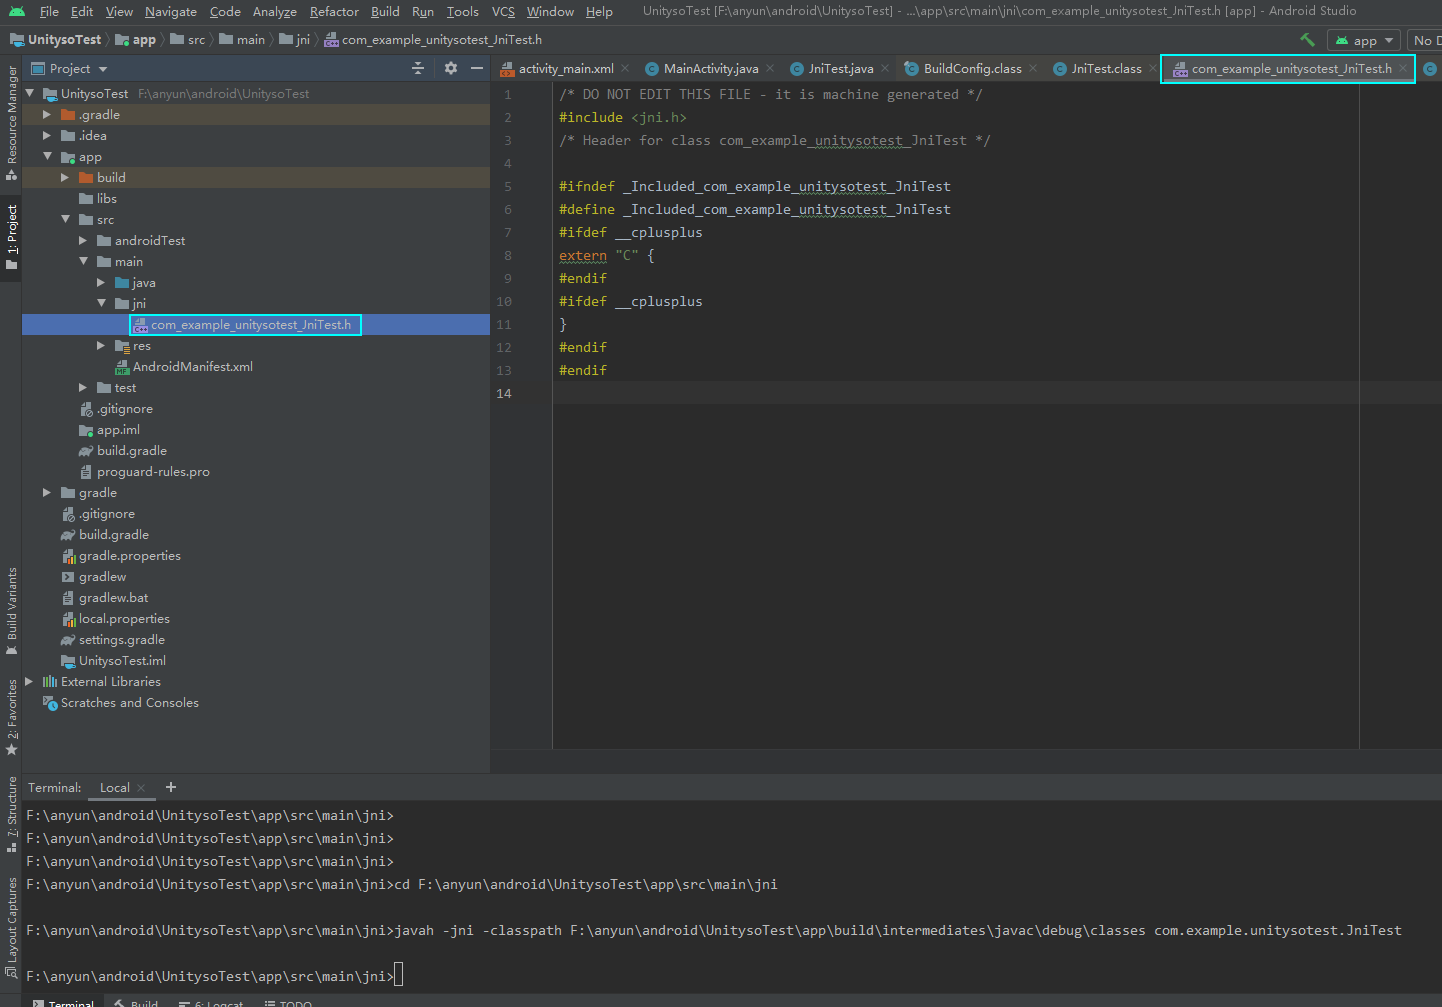
Task: Open the VCS menu
Action: (x=503, y=11)
